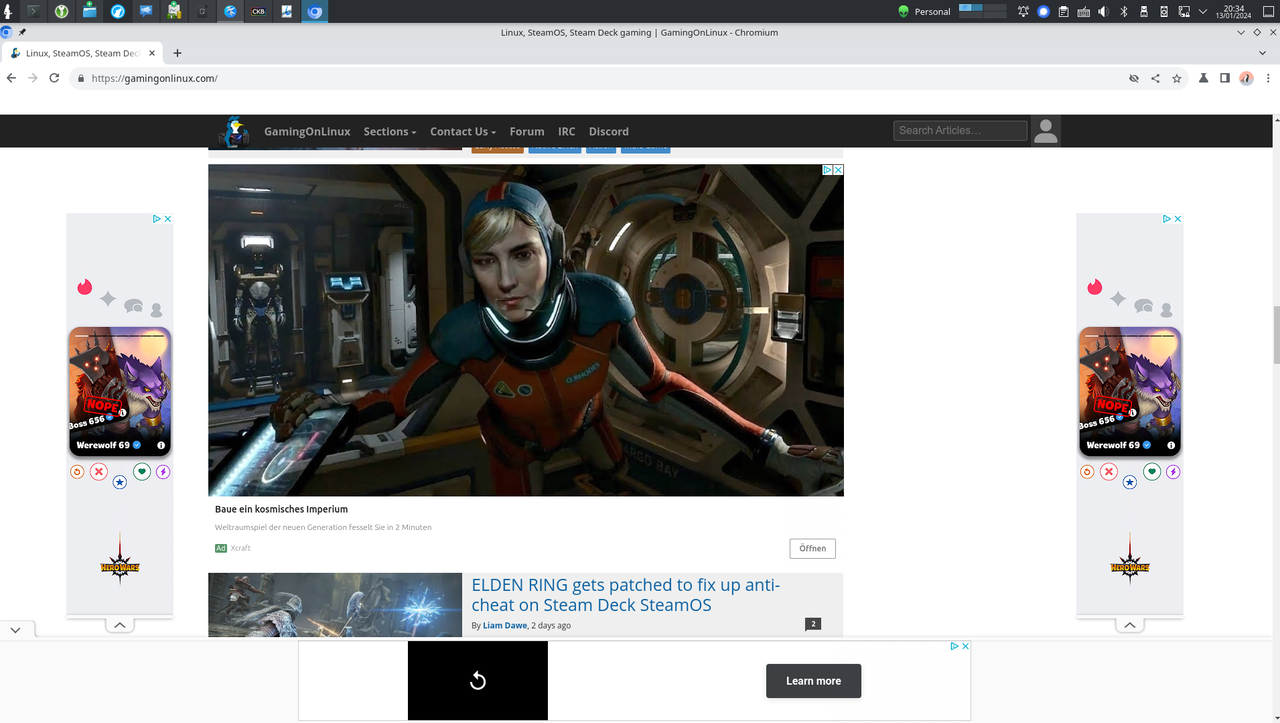This screenshot has height=723, width=1280.
Task: Select the virtual desktop pager
Action: (x=982, y=11)
